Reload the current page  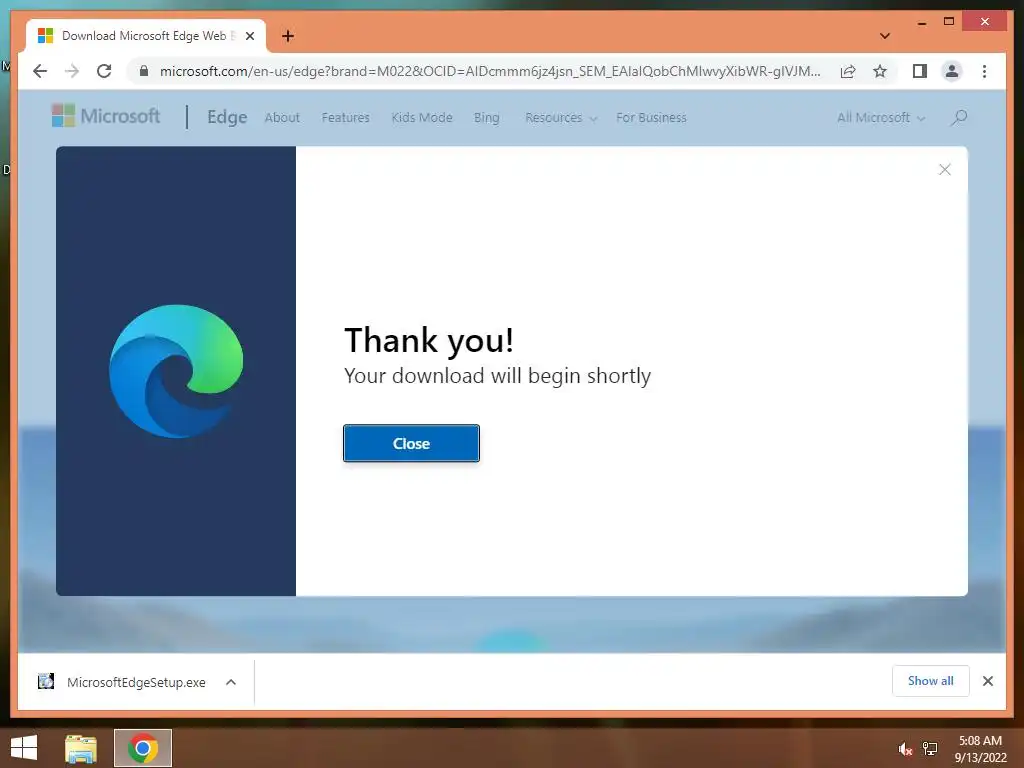coord(104,71)
